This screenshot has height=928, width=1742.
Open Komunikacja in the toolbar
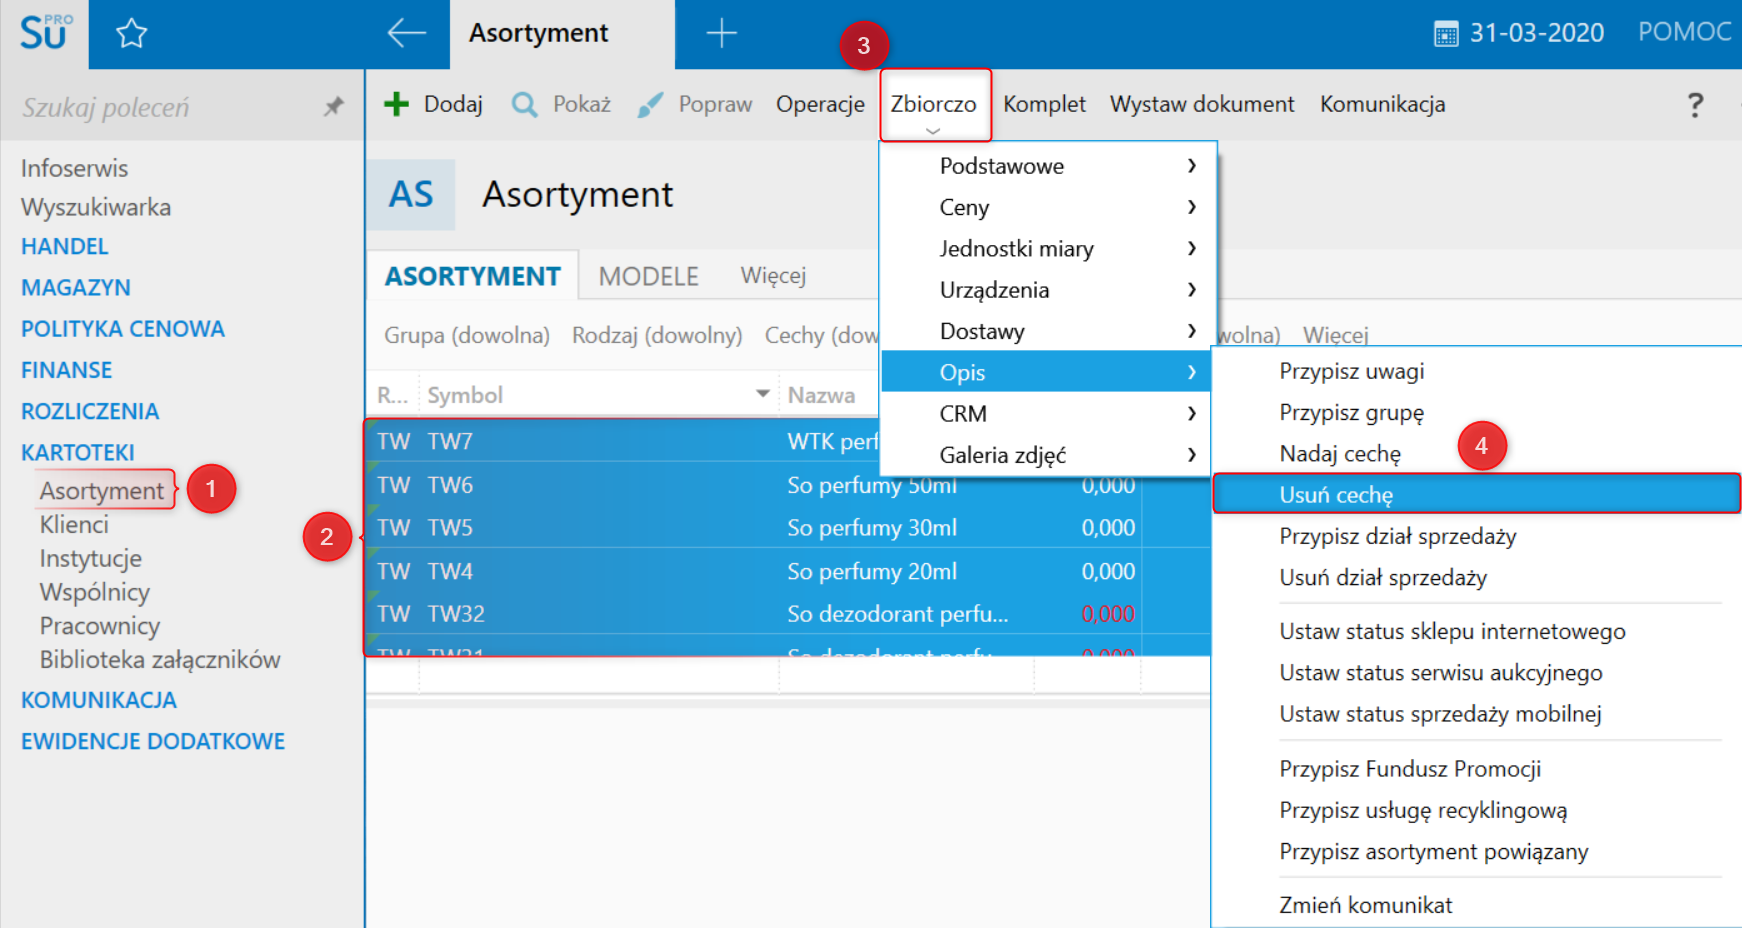(1382, 104)
